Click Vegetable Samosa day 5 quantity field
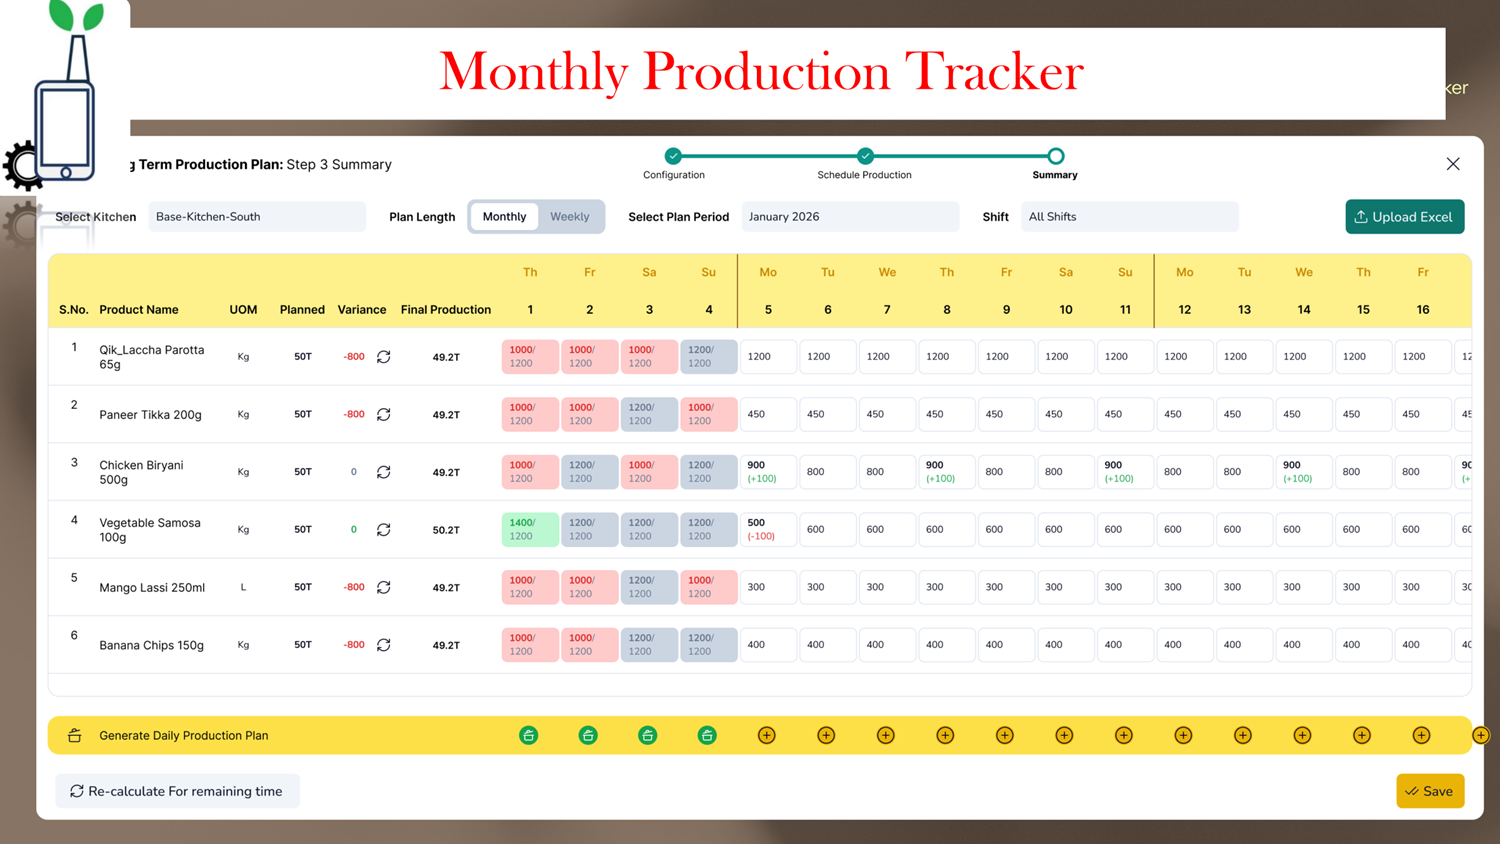The height and width of the screenshot is (844, 1500). tap(768, 530)
